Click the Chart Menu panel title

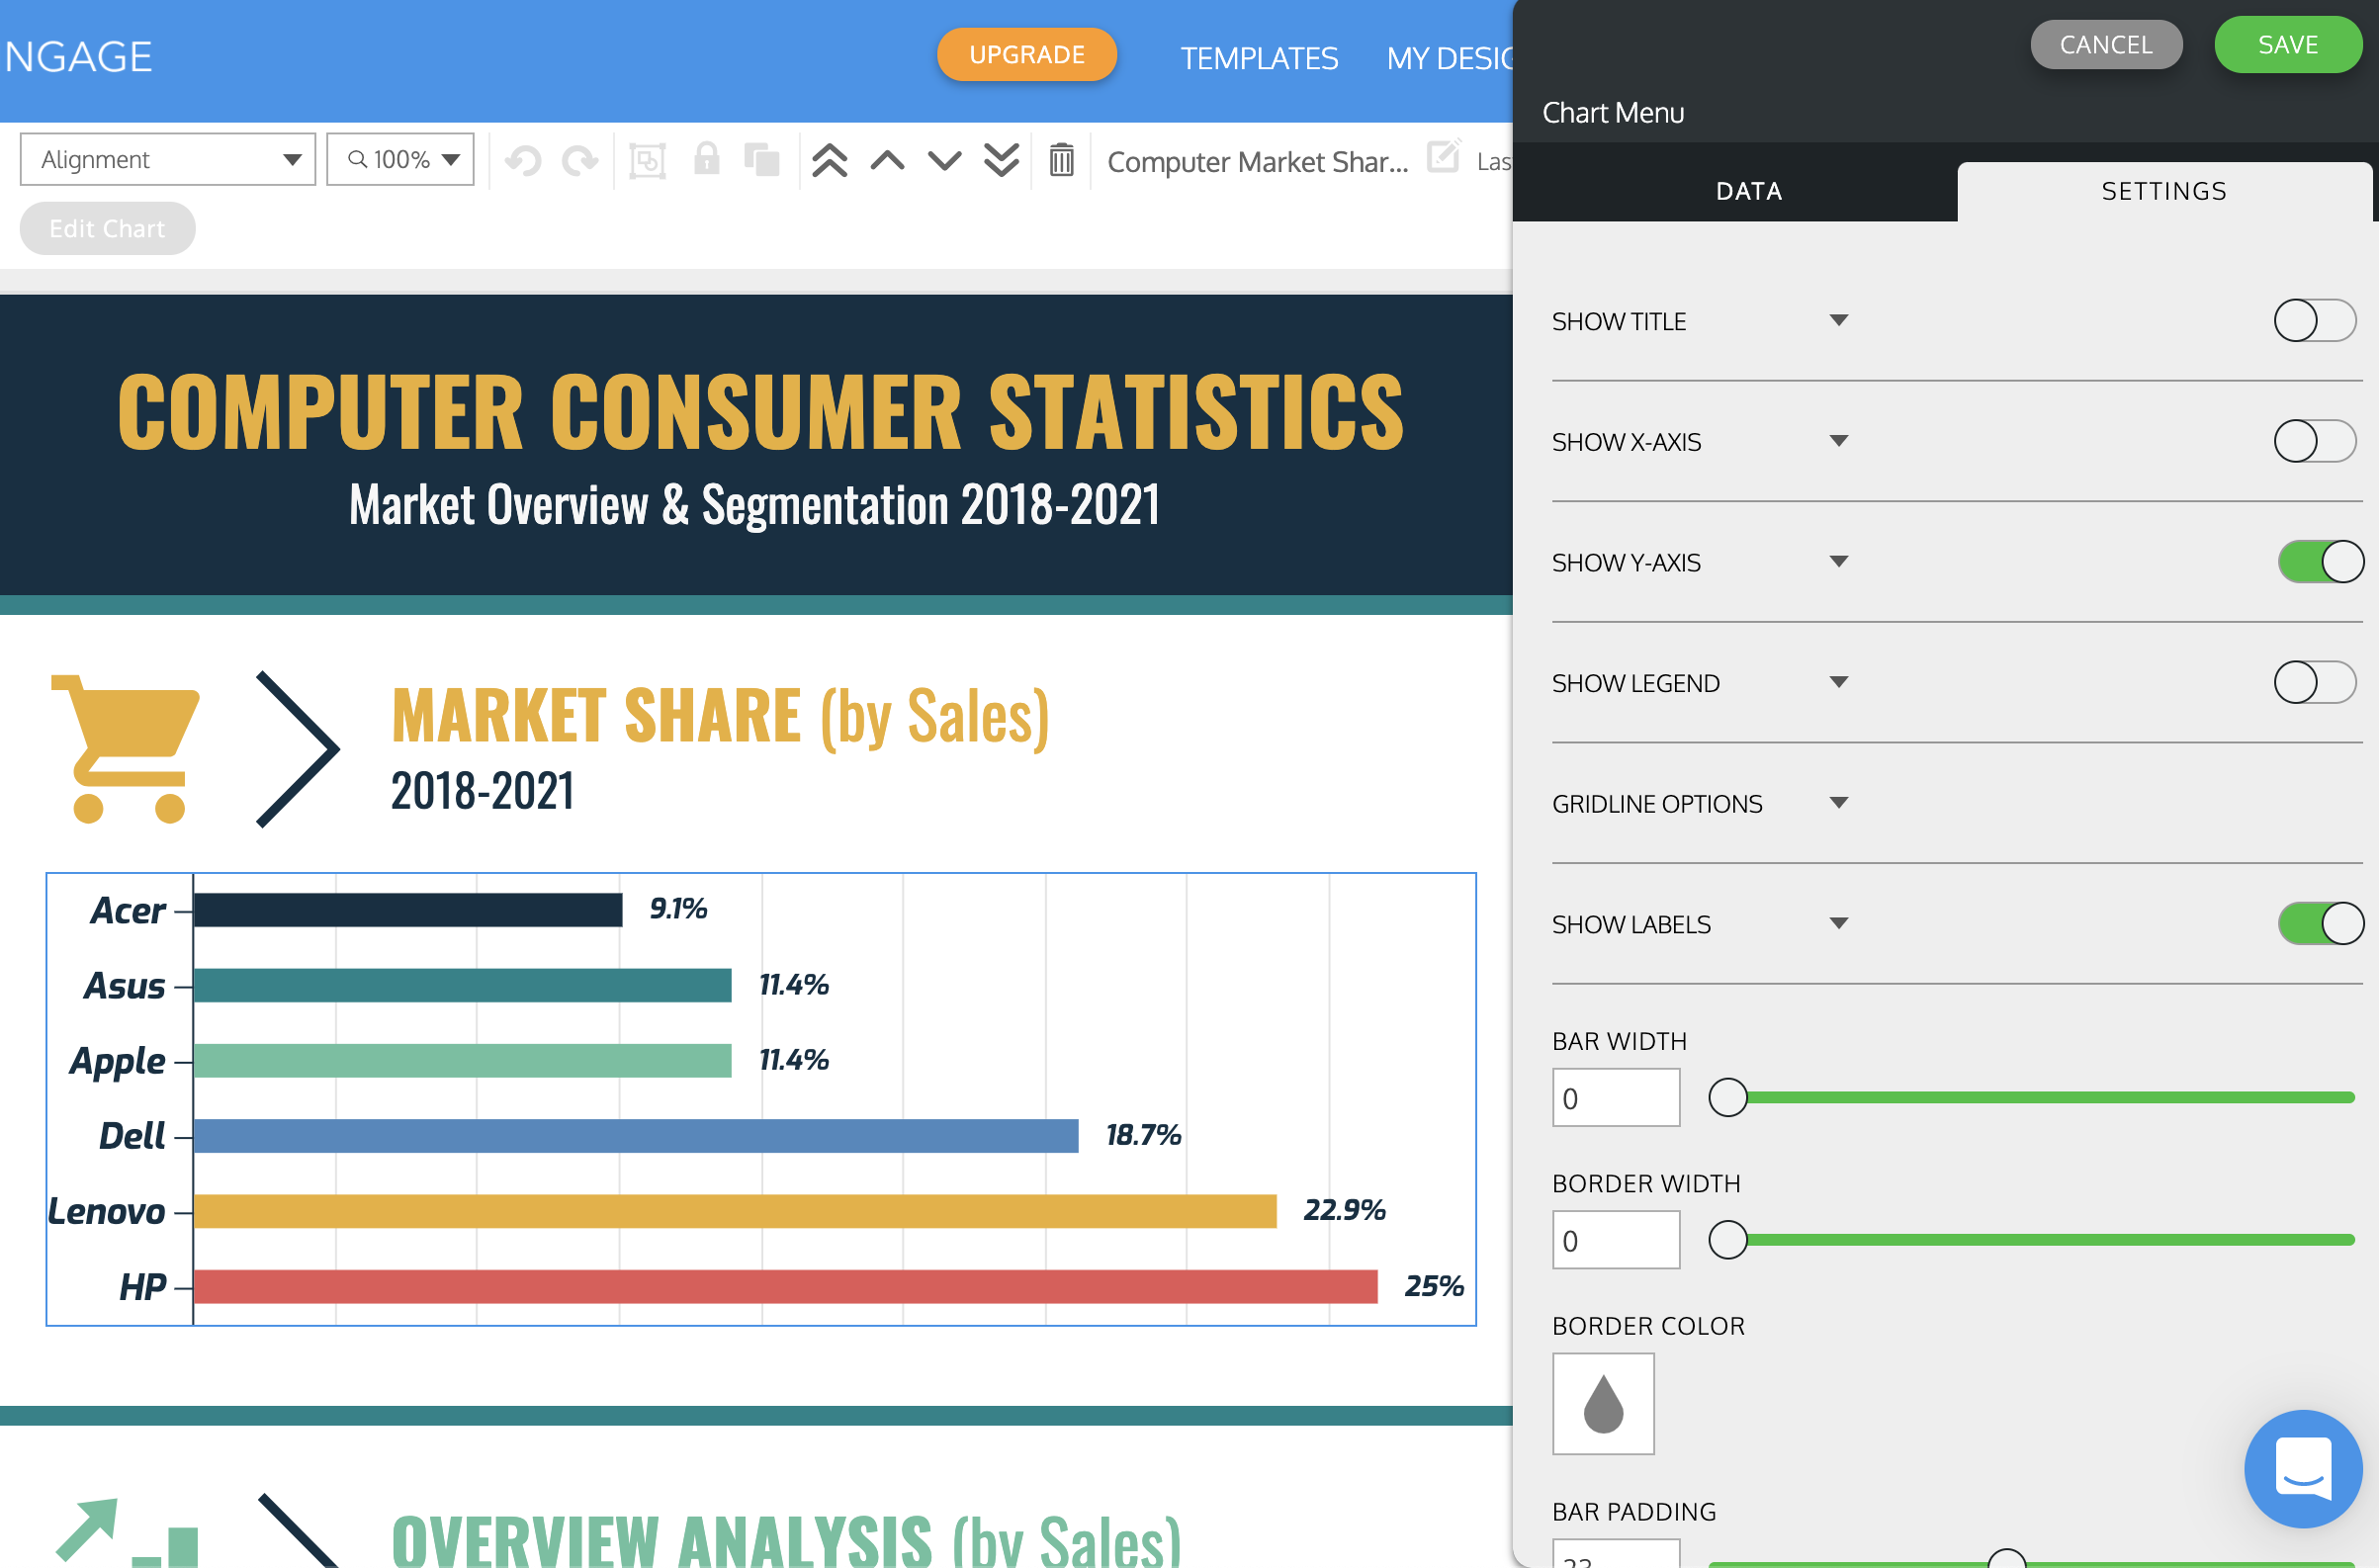1612,113
